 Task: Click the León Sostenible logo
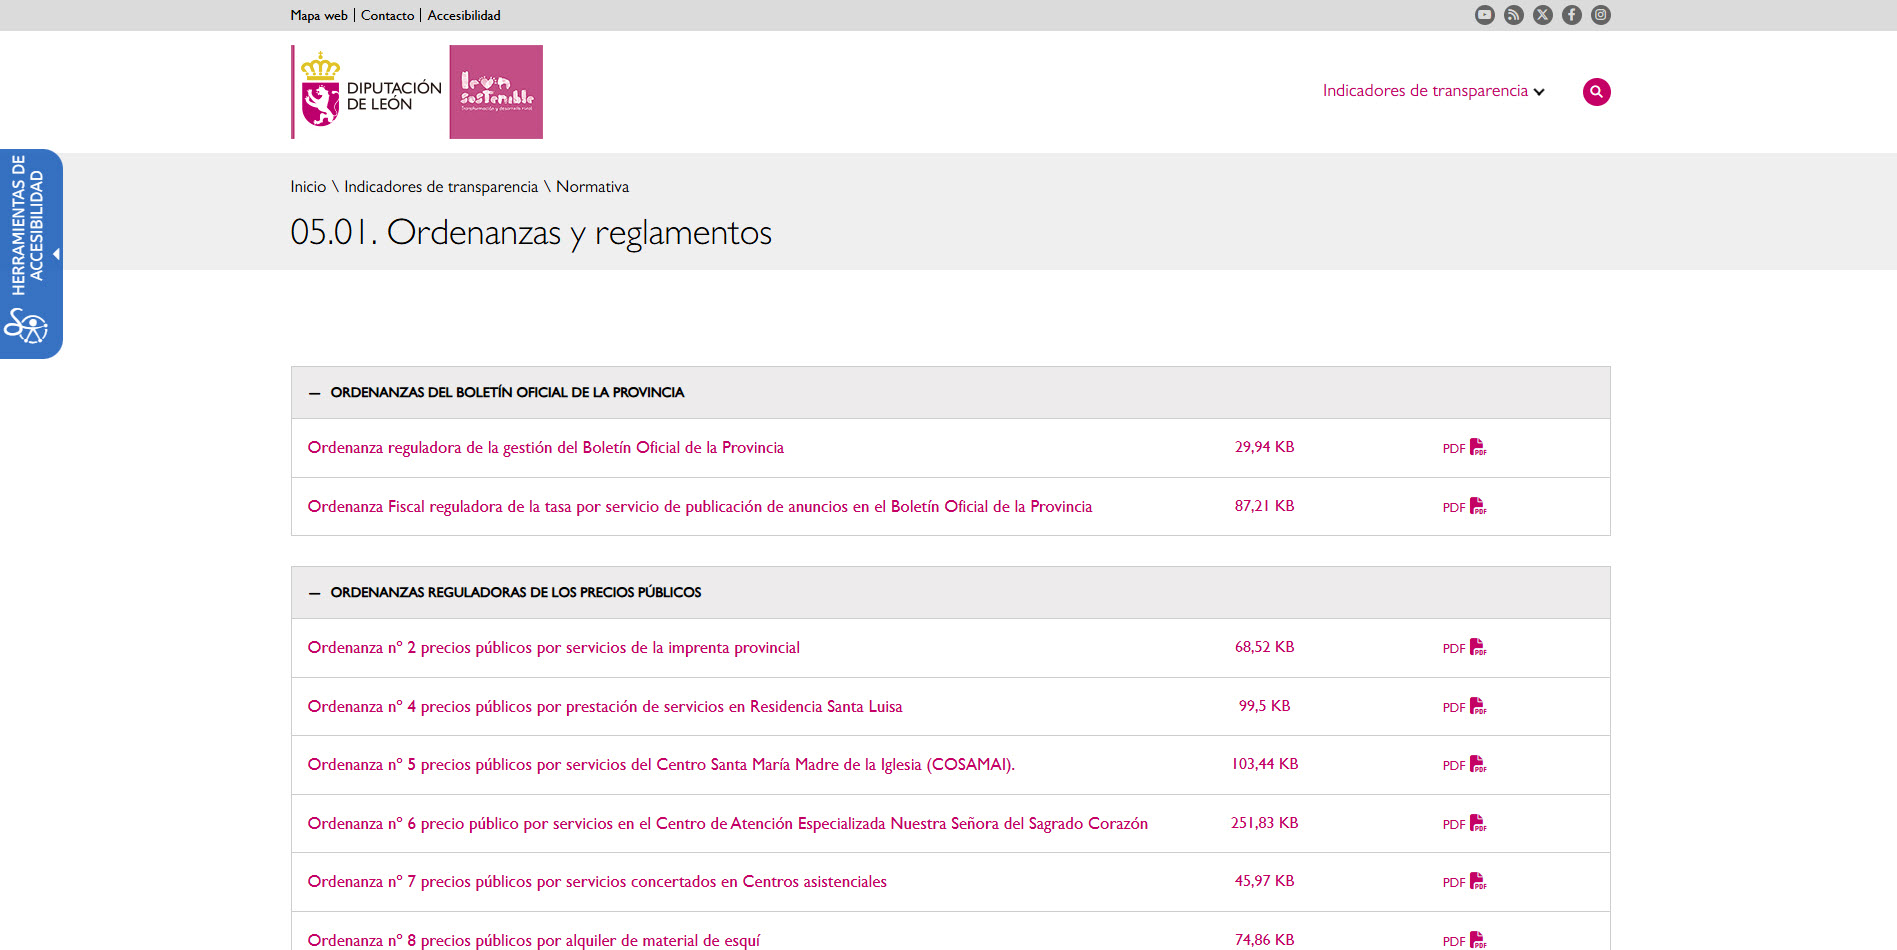click(x=496, y=92)
